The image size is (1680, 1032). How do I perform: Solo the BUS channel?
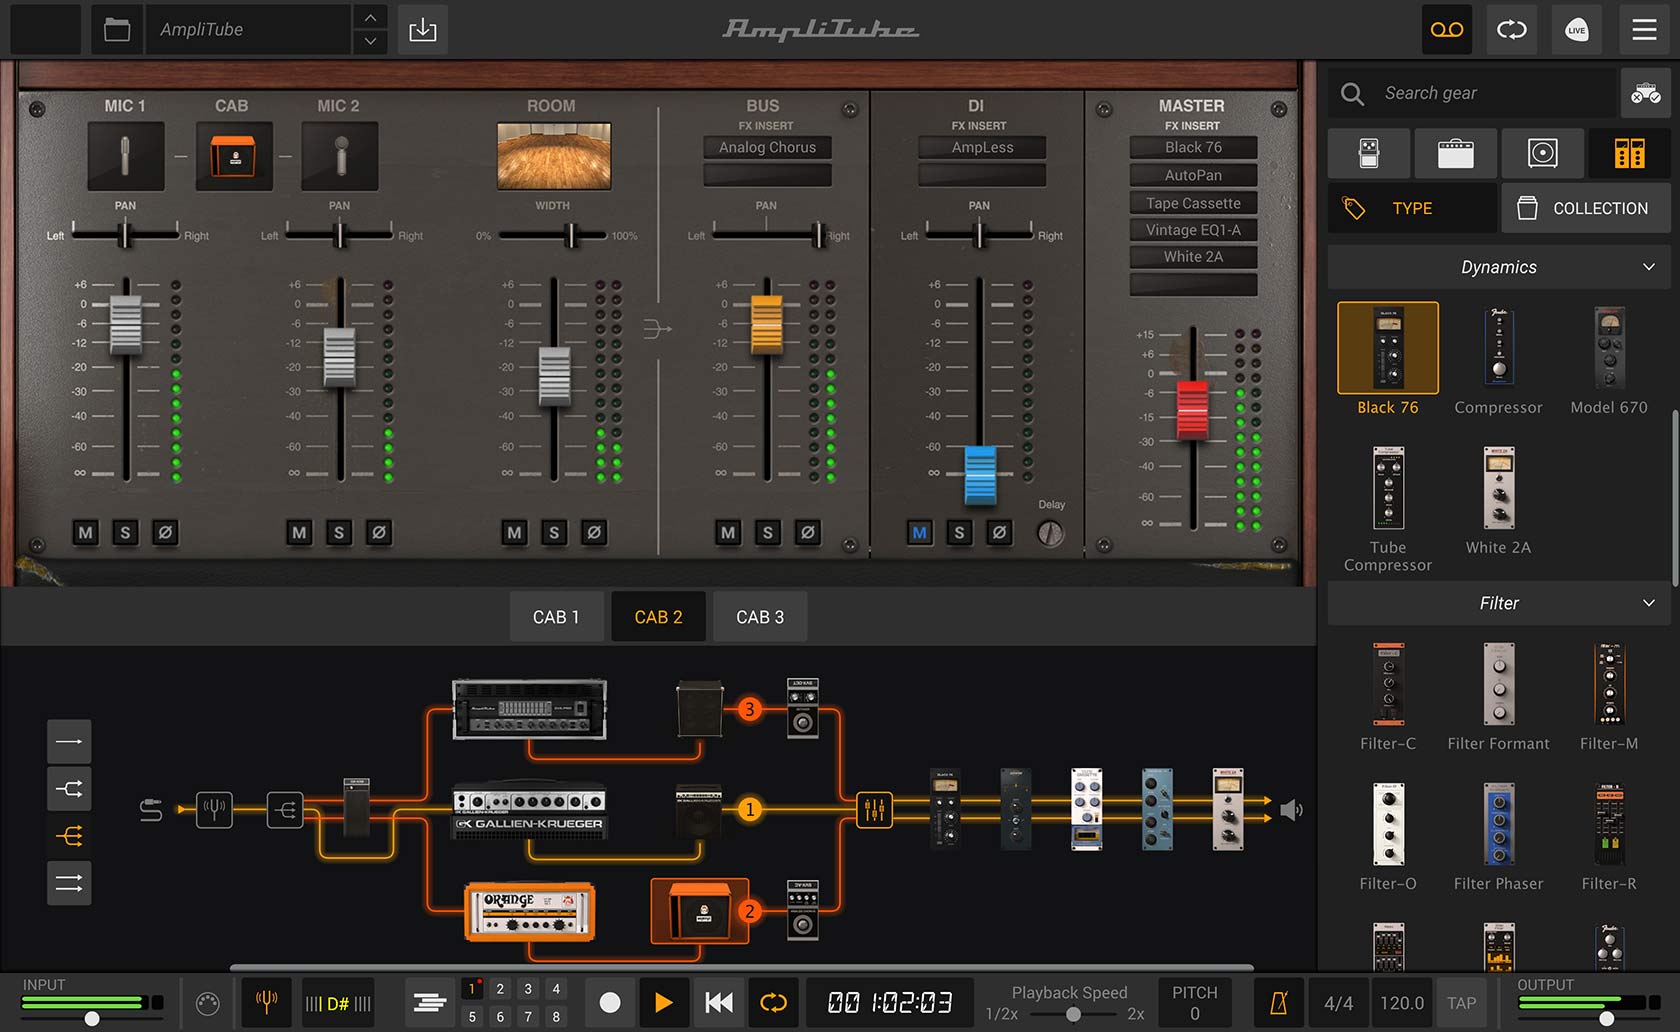(768, 533)
